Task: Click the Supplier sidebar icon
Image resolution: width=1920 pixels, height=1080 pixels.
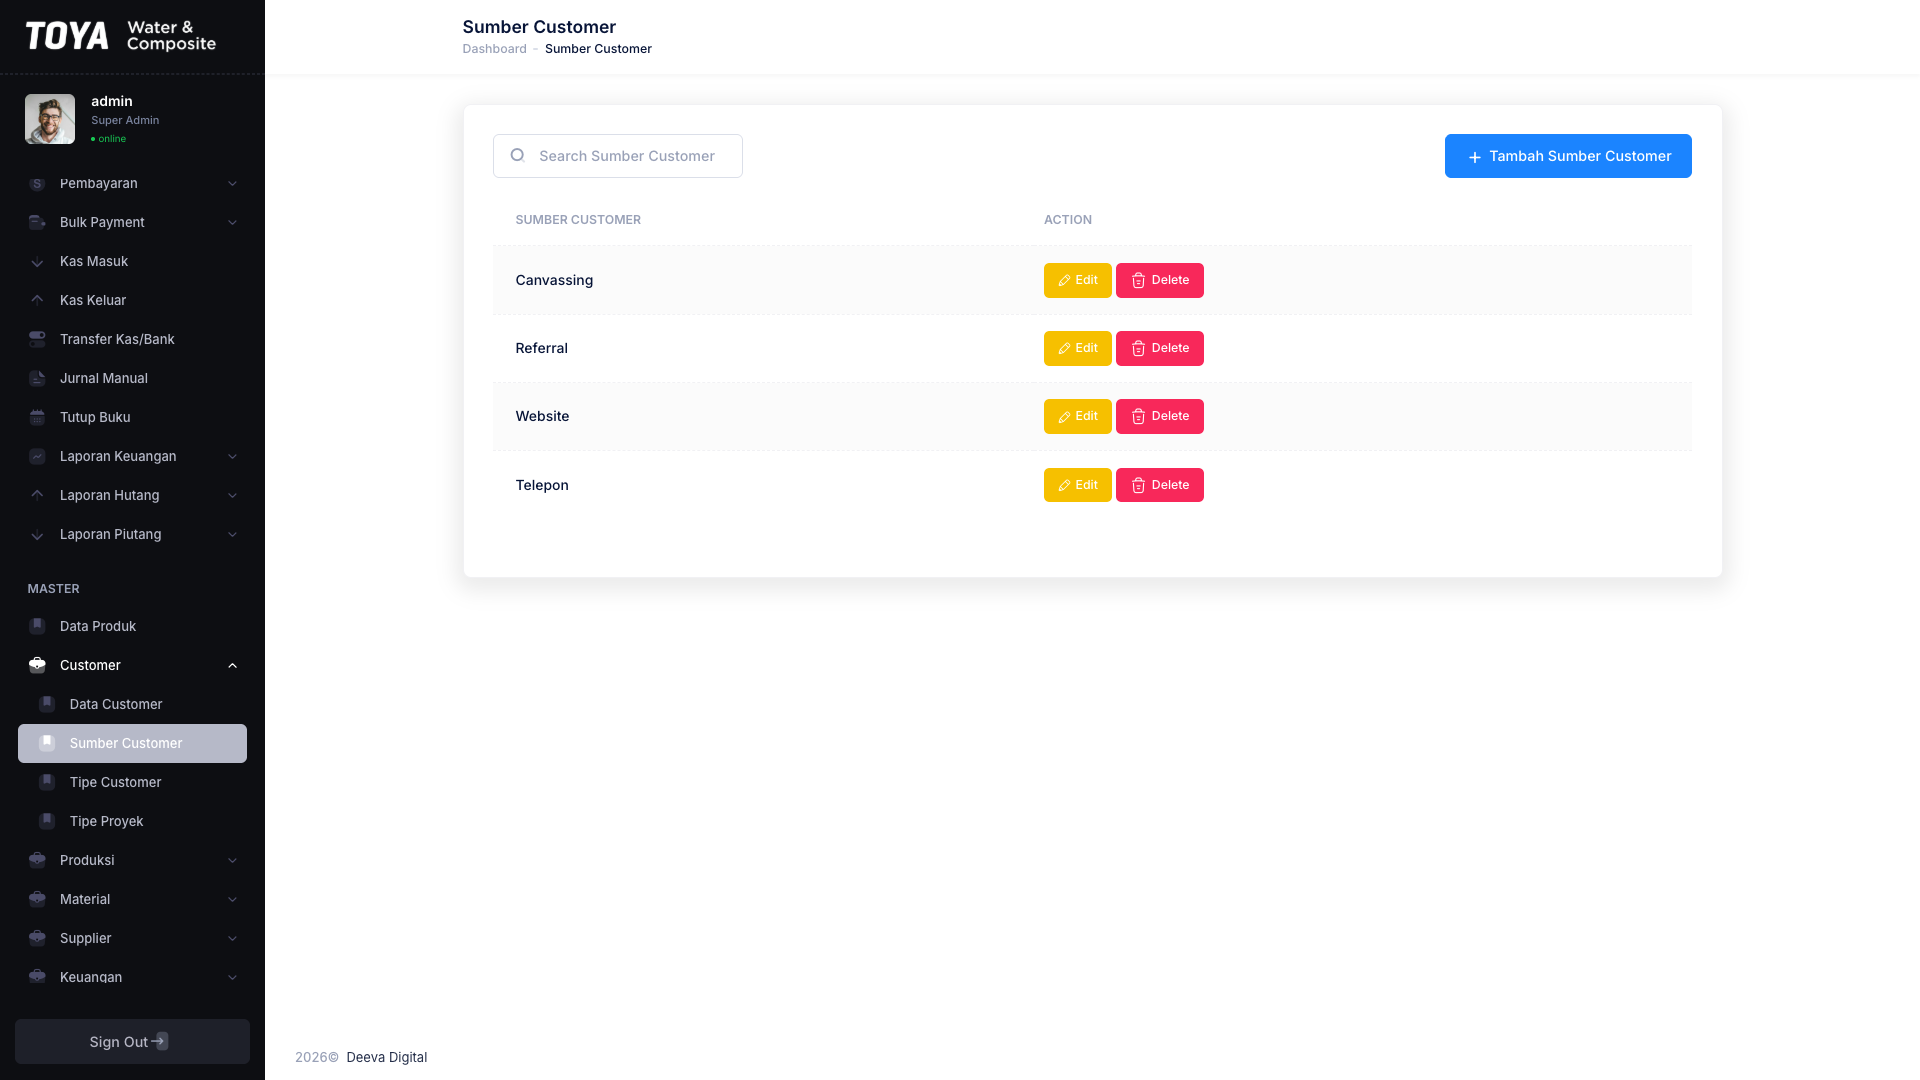Action: (x=37, y=938)
